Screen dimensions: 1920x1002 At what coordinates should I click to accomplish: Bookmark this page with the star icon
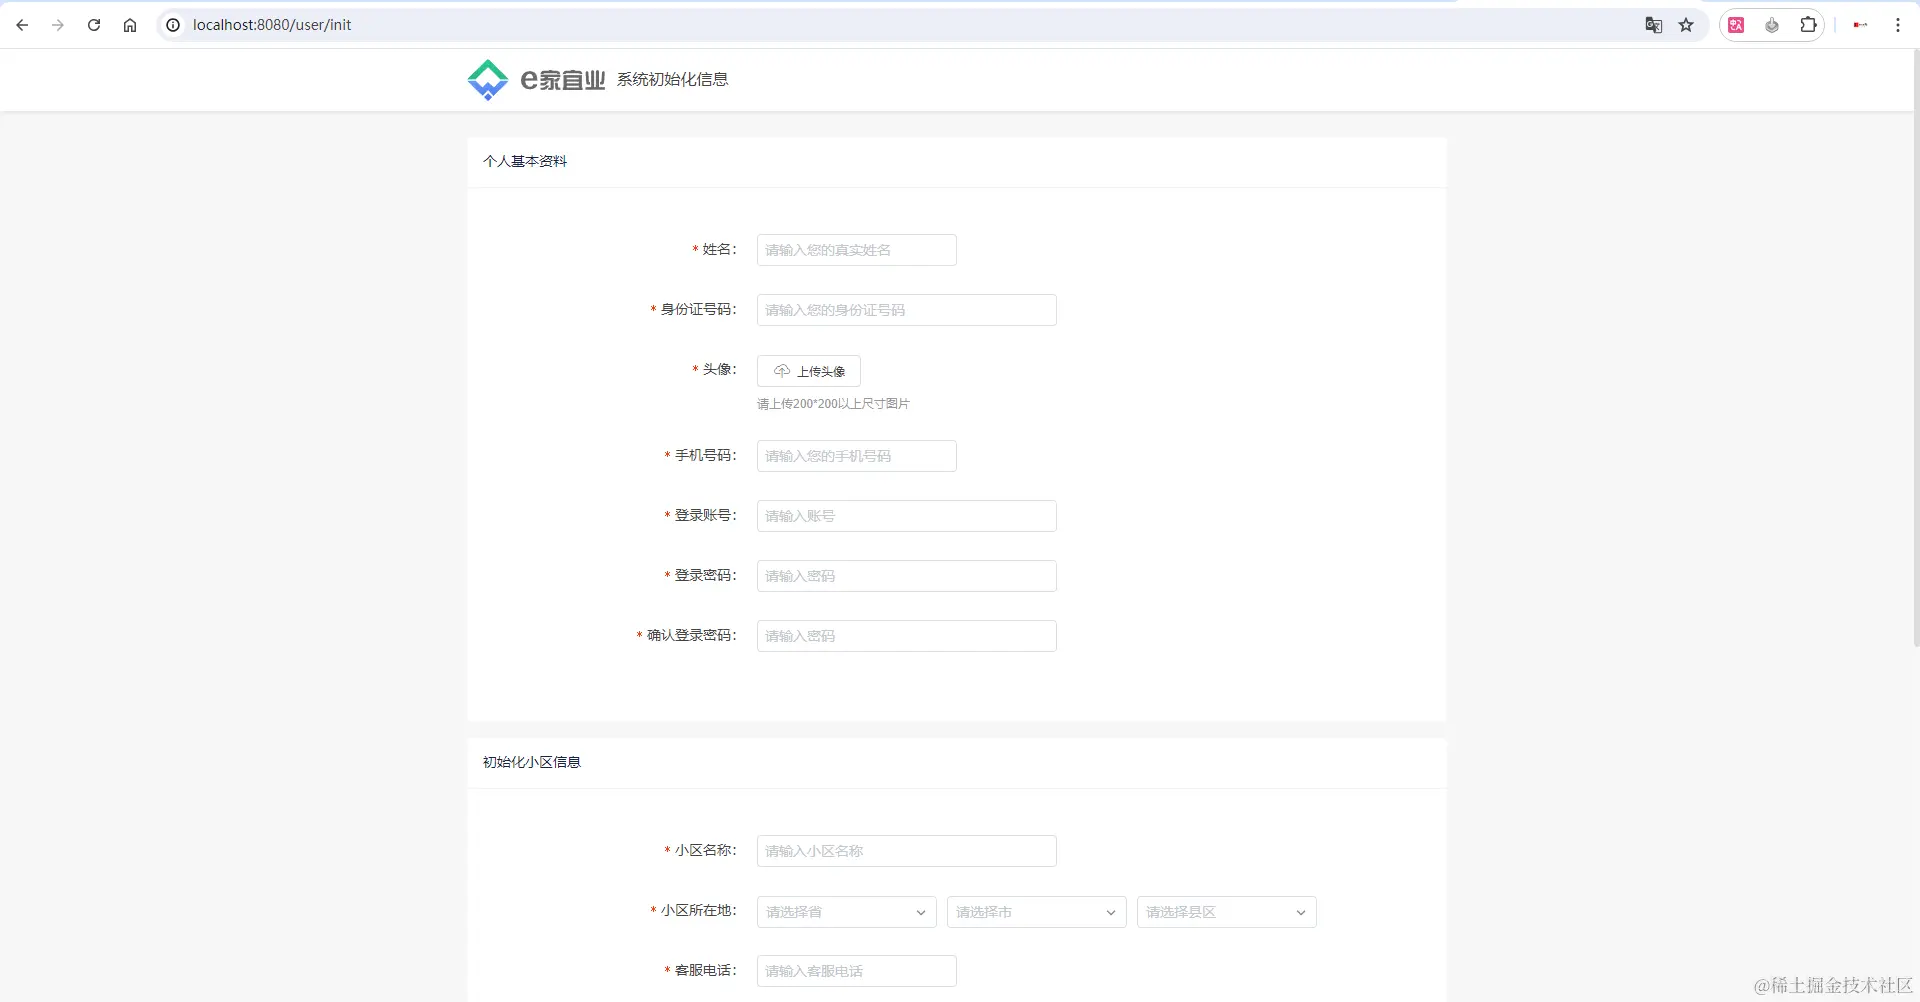coord(1686,25)
